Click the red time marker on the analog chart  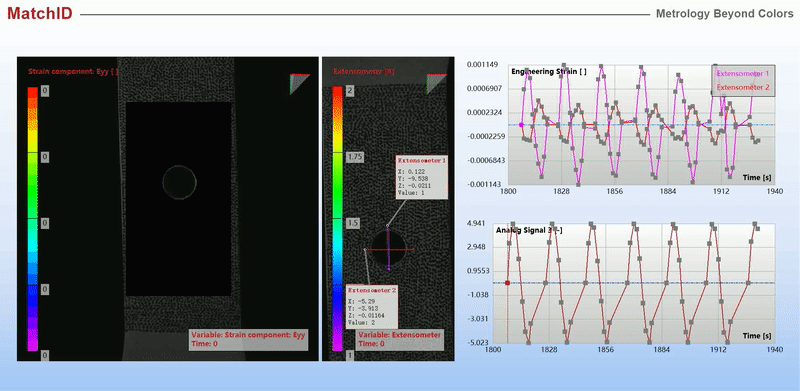[x=508, y=283]
